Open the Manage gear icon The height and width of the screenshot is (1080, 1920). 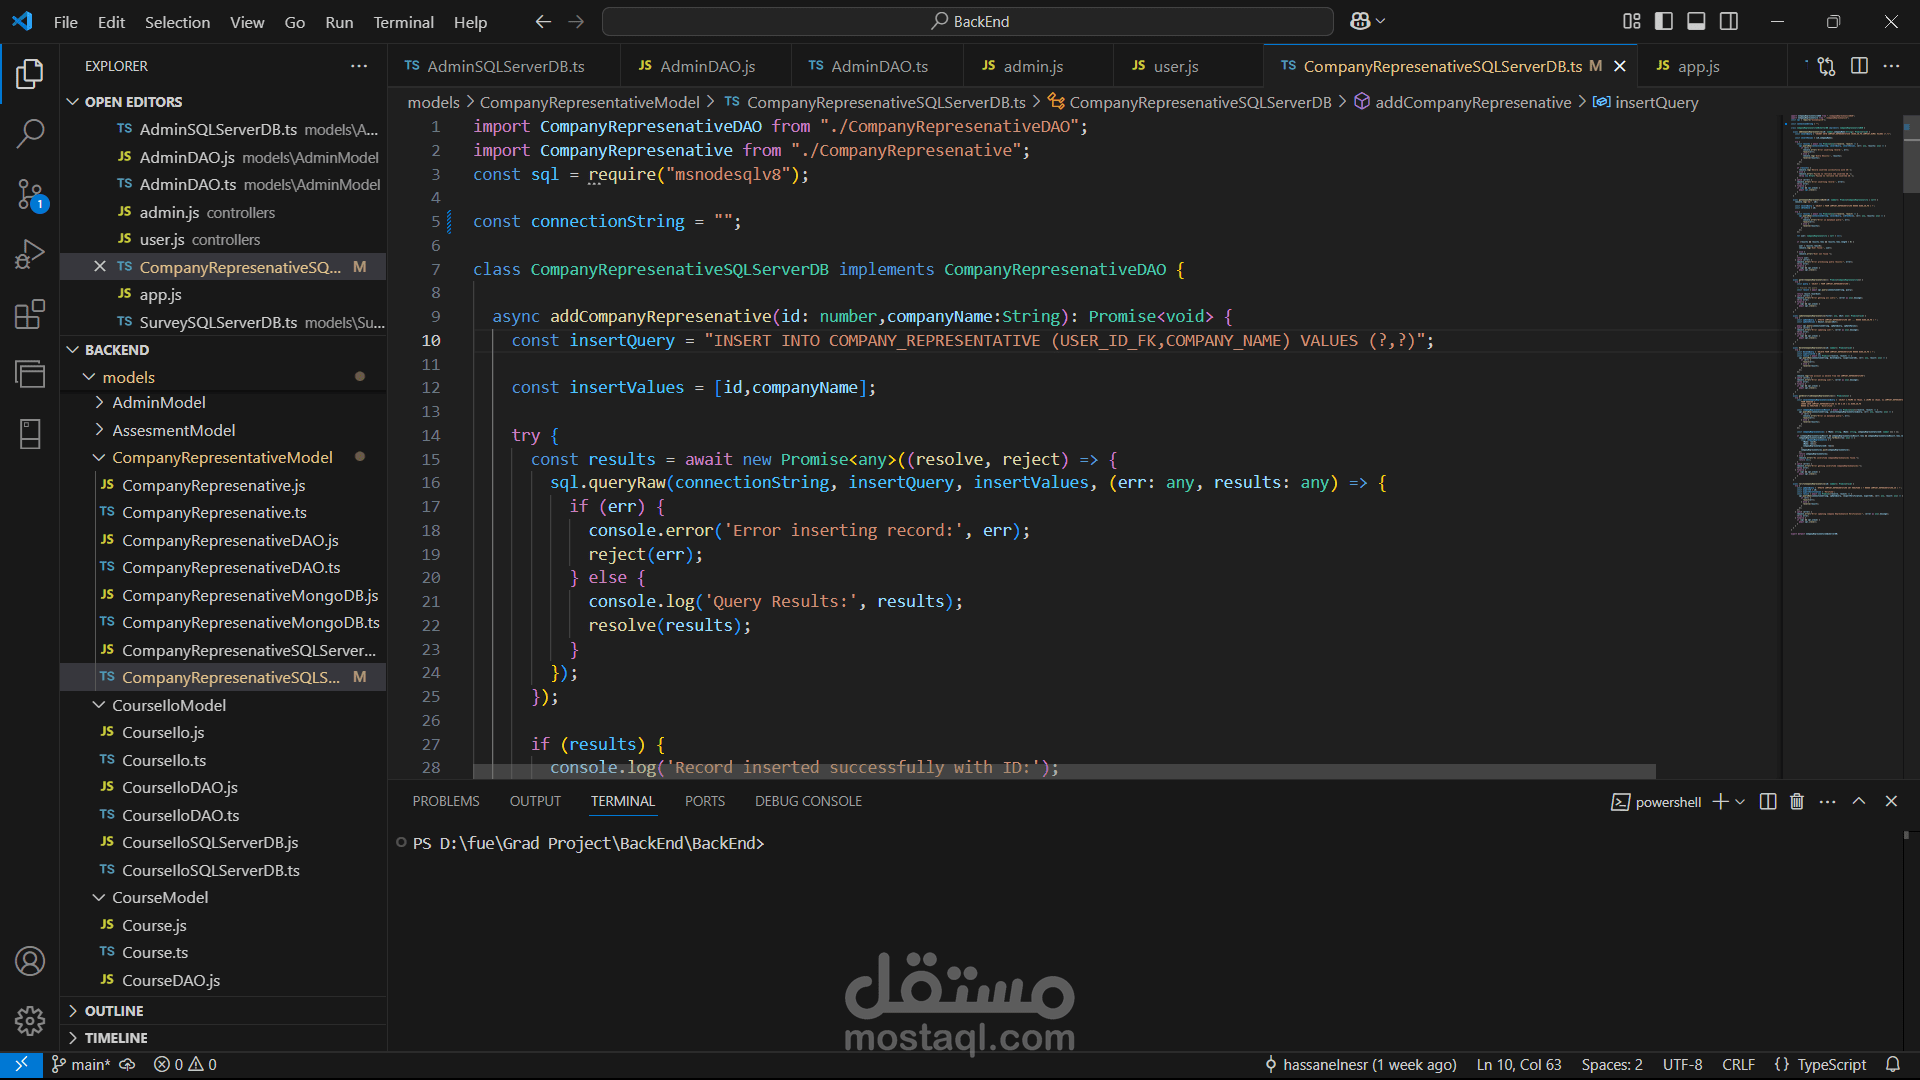click(x=30, y=1021)
